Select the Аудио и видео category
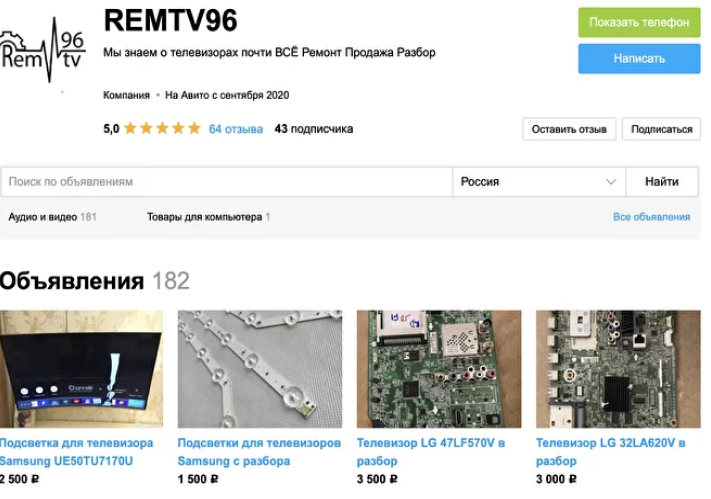 click(x=52, y=217)
